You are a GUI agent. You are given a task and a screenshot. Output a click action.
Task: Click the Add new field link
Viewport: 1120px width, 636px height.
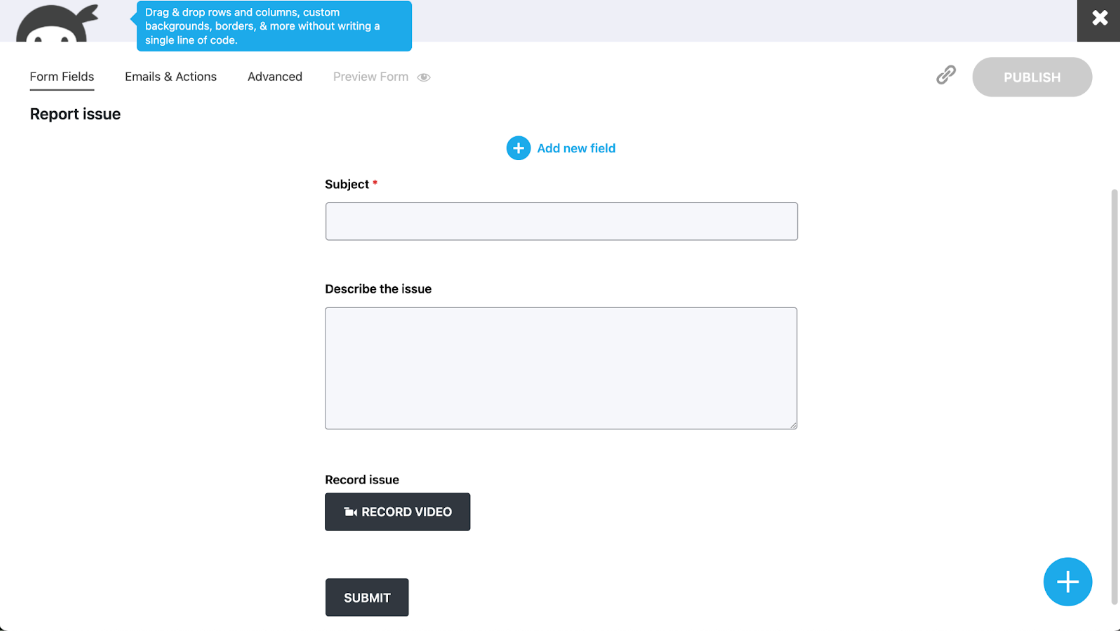tap(576, 147)
